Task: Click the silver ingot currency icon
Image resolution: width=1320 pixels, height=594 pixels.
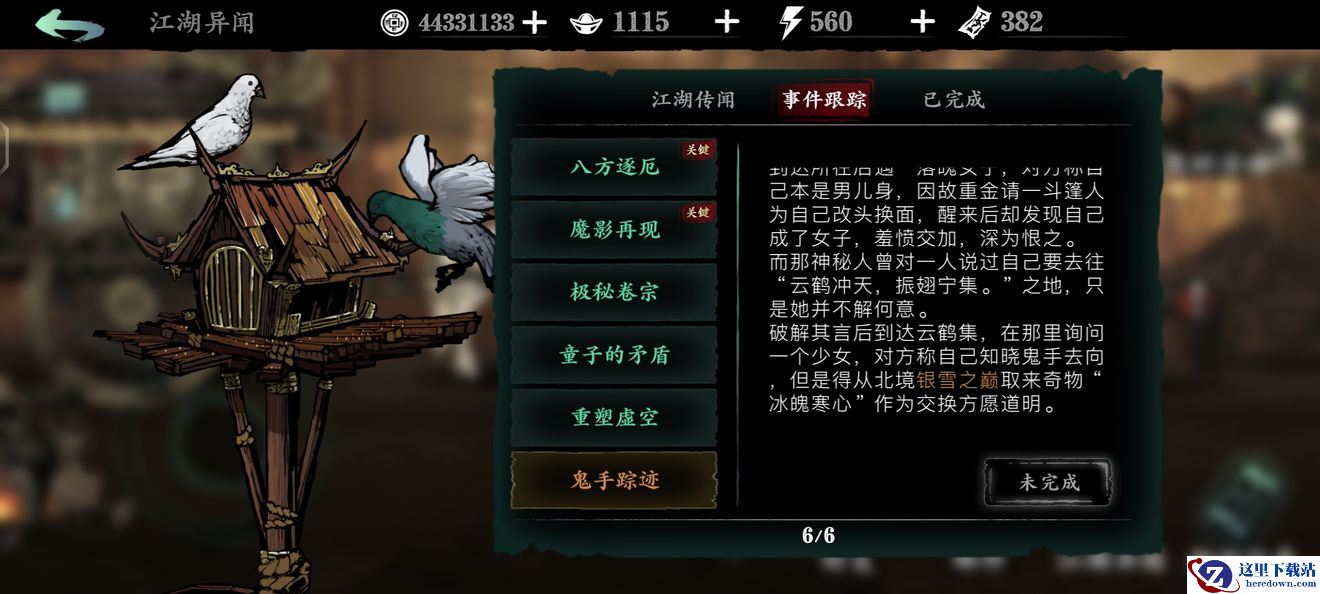Action: (x=588, y=23)
